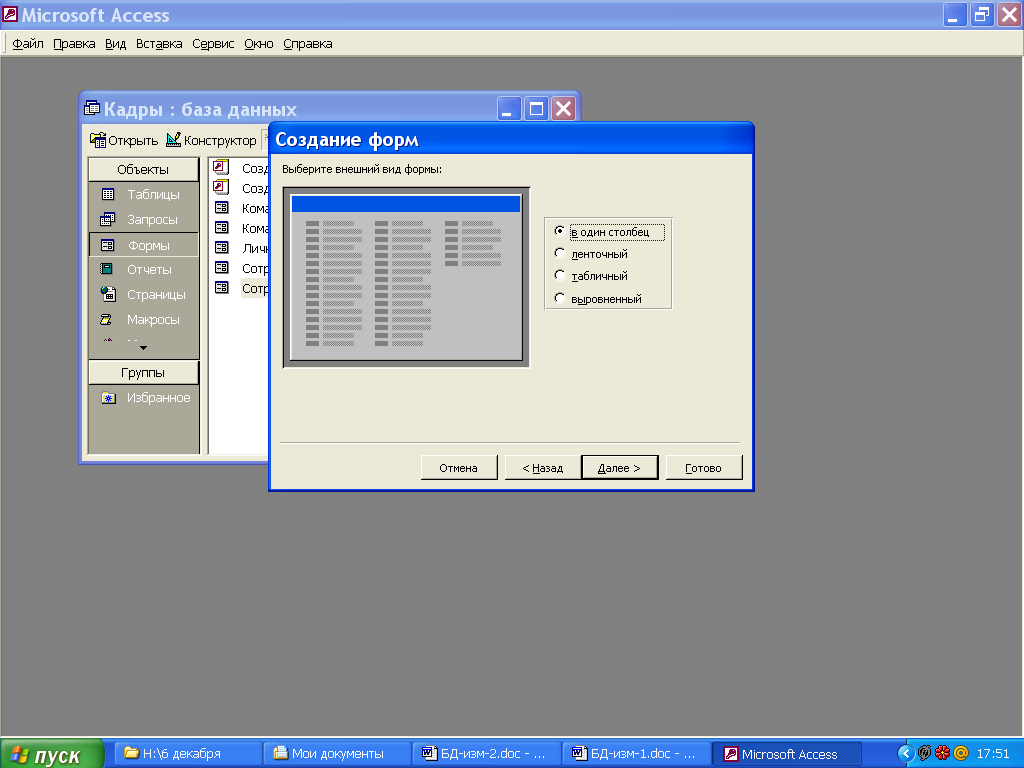Open the Сервис menu
This screenshot has width=1024, height=768.
click(213, 44)
